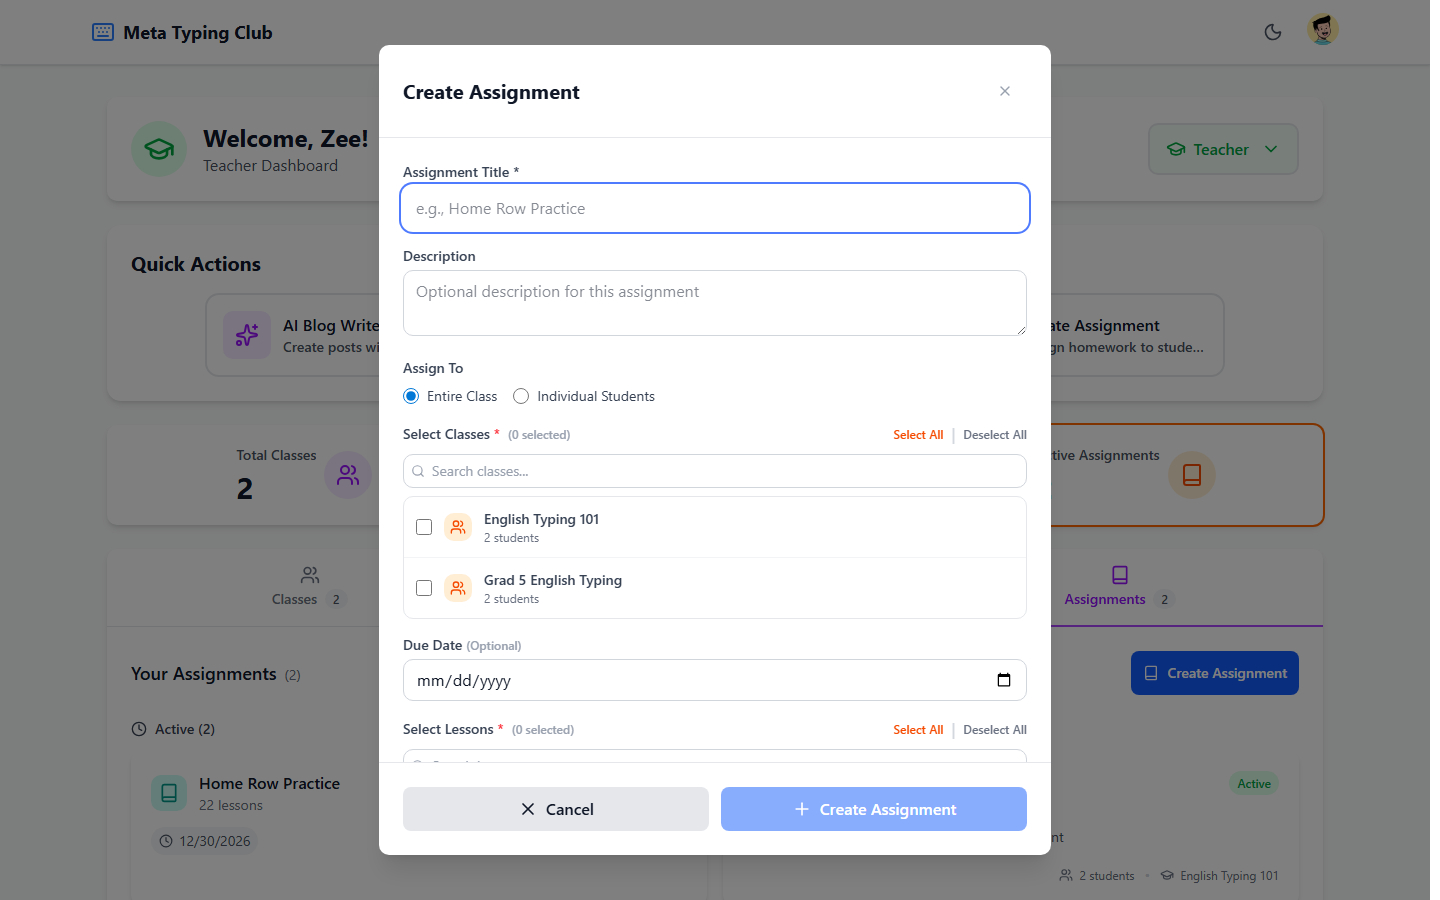This screenshot has width=1440, height=900.
Task: Click the Cancel button in the dialog
Action: 556,809
